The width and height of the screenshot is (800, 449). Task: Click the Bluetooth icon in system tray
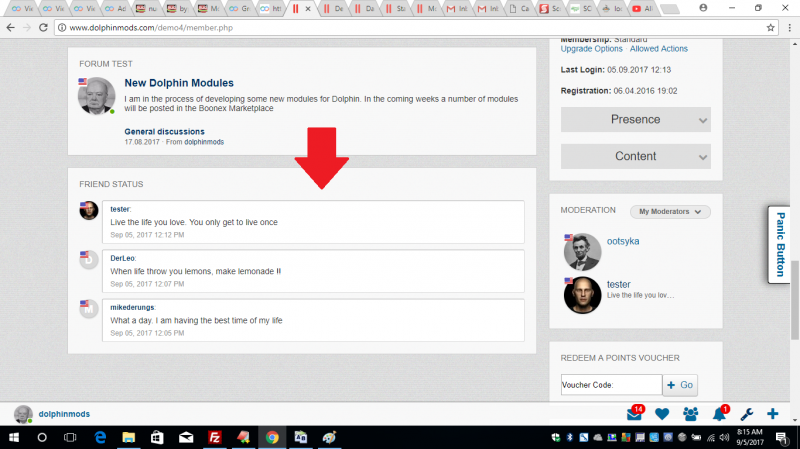coord(570,437)
